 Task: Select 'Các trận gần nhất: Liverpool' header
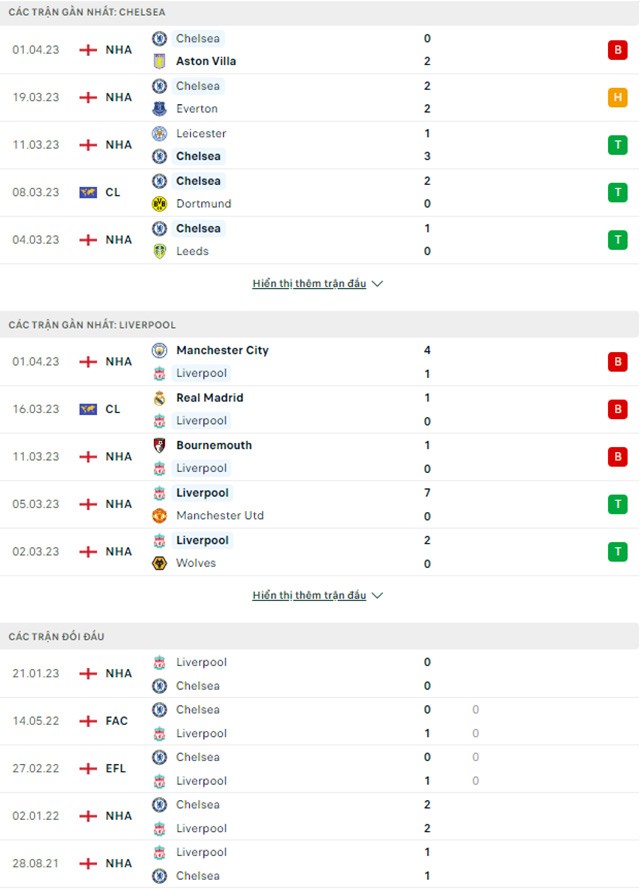92,325
